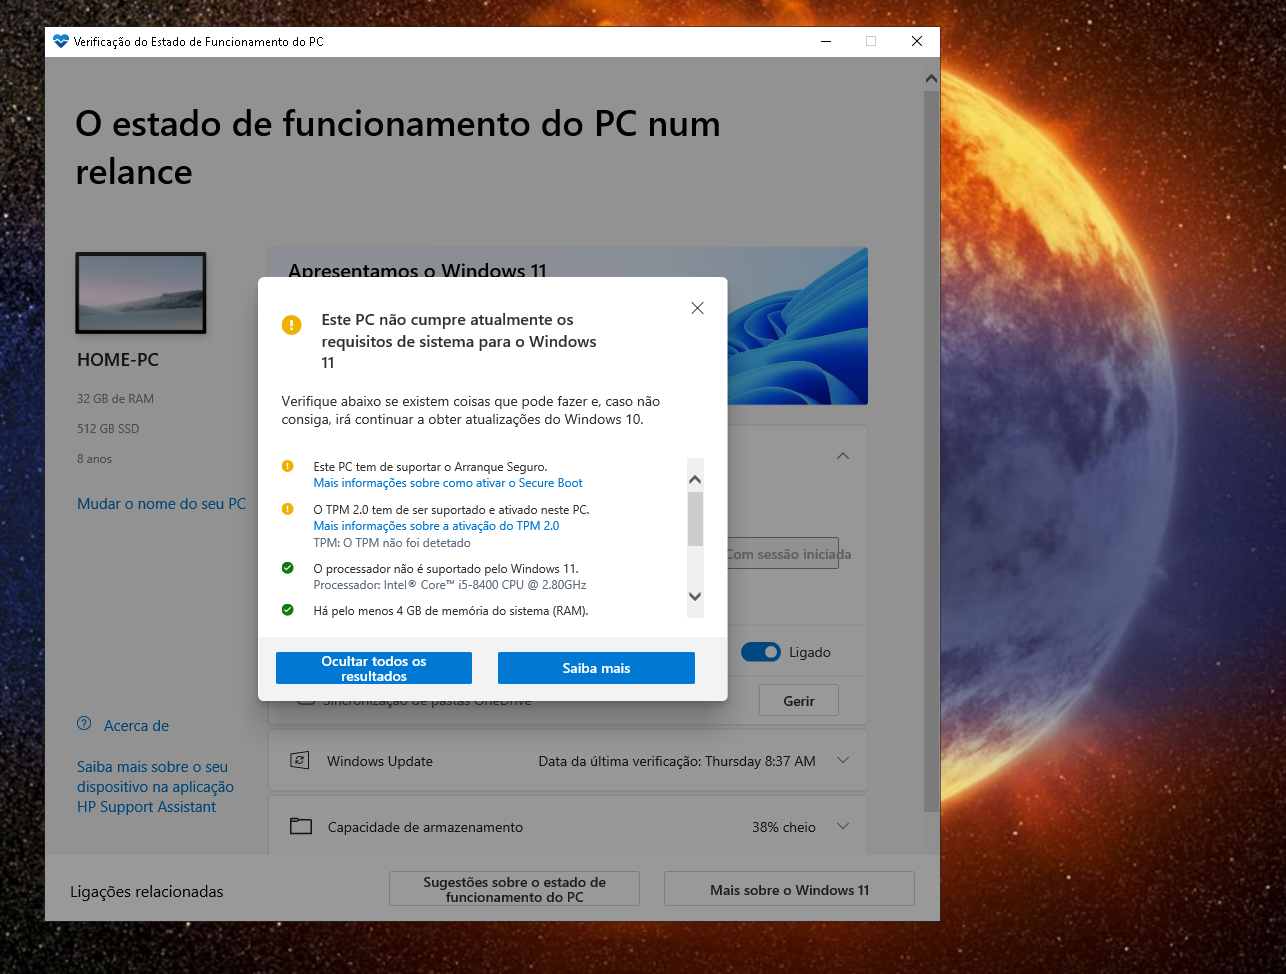Click the Ocultar todos os resultados button

373,667
